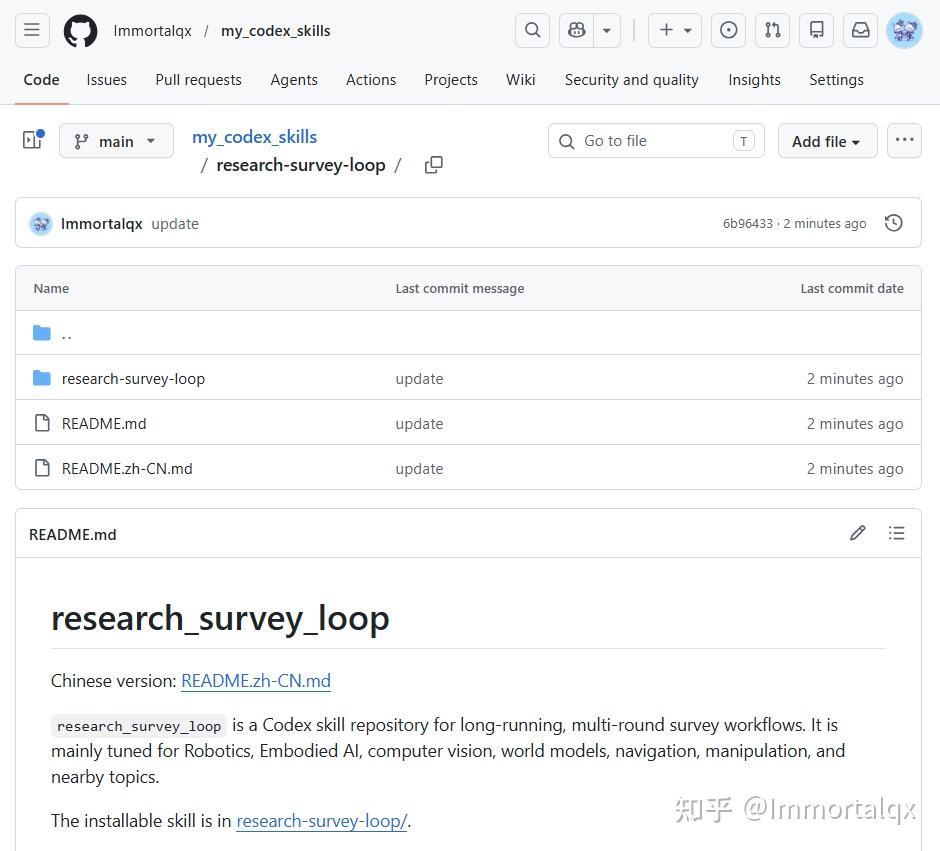Open the Projects tab
940x851 pixels.
click(x=451, y=80)
